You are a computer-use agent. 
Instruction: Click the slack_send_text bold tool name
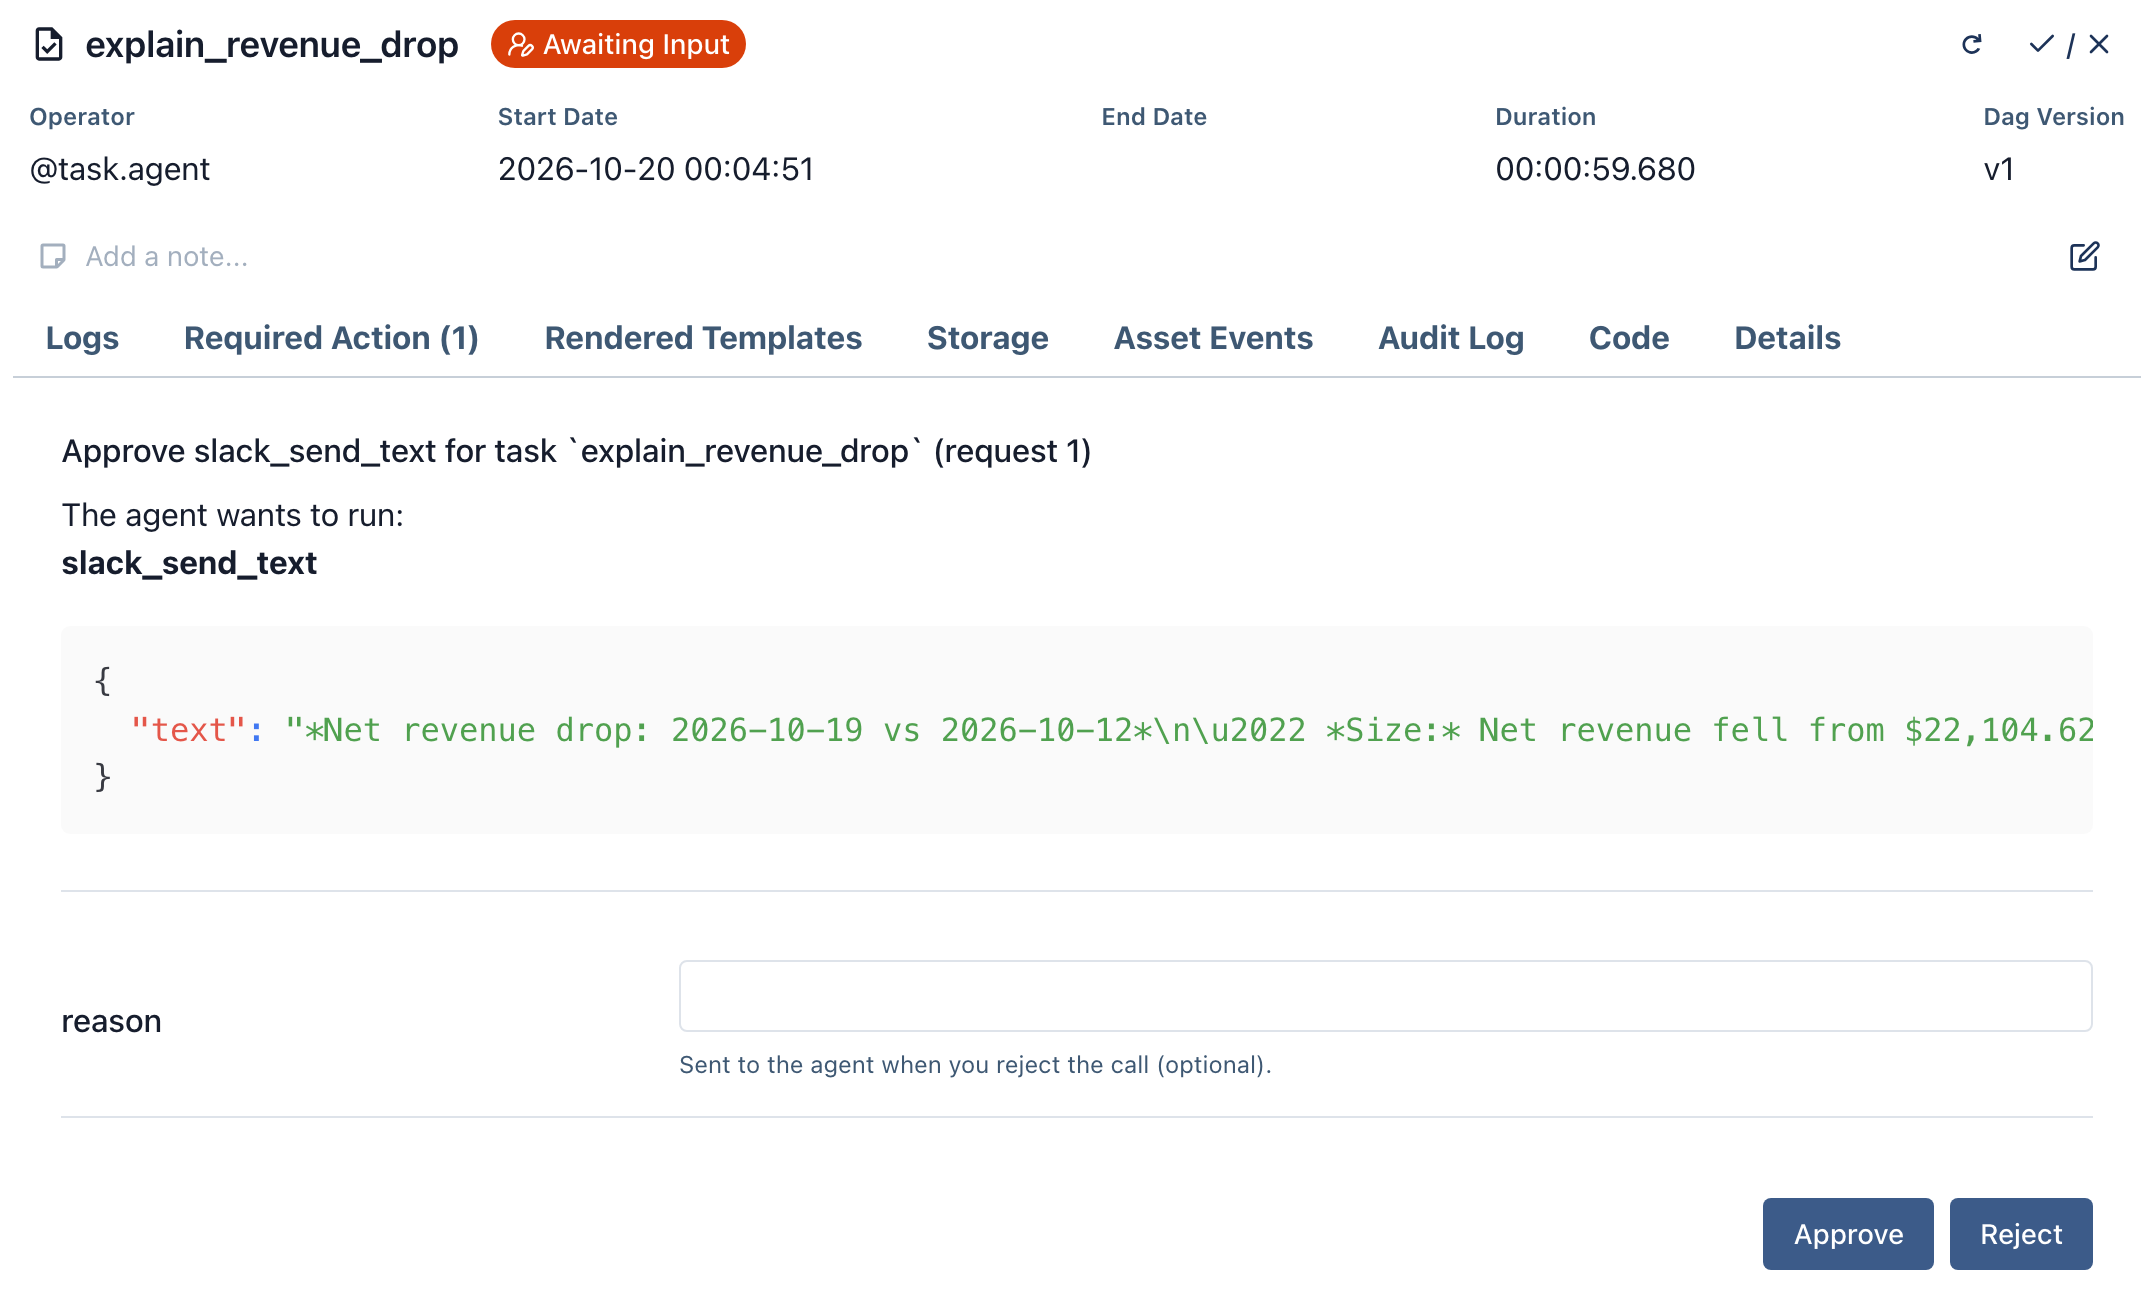coord(189,563)
